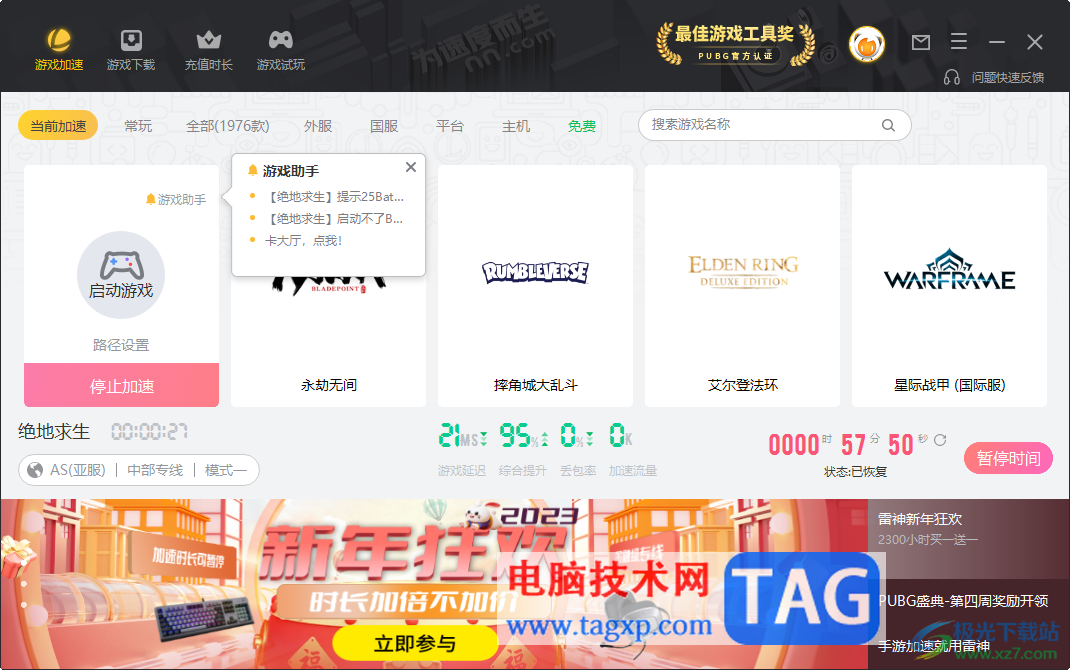
Task: Click the 00:00:27 acceleration timer
Action: [x=149, y=431]
